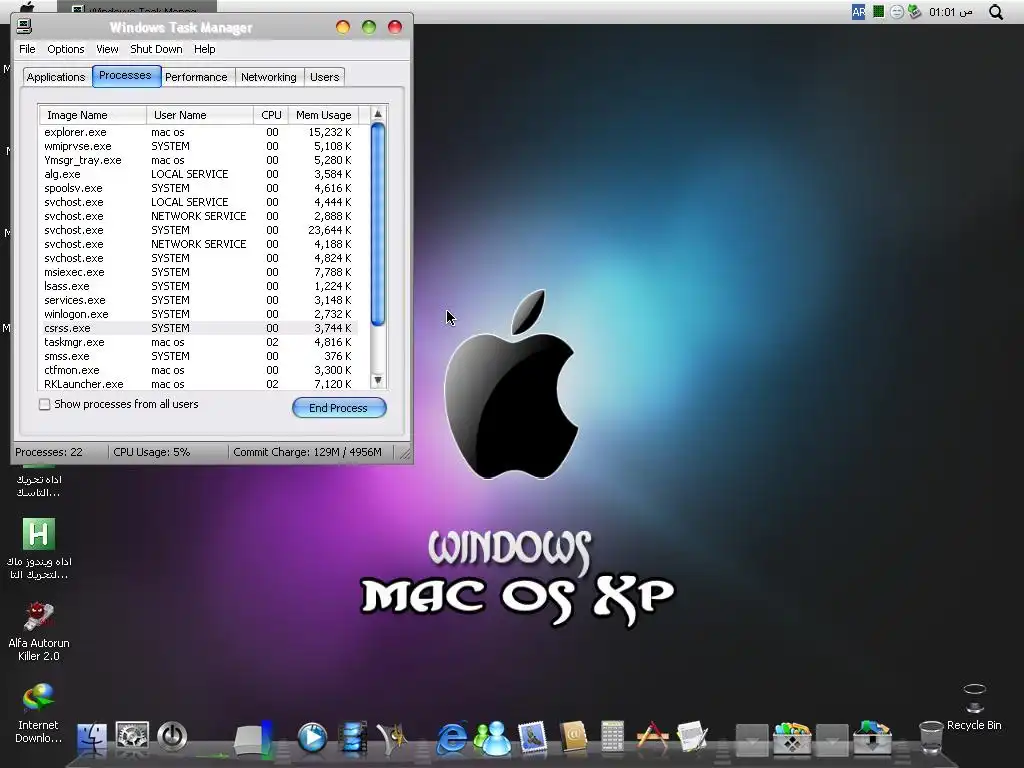Select the alg.exe process row
This screenshot has width=1024, height=768.
[199, 174]
